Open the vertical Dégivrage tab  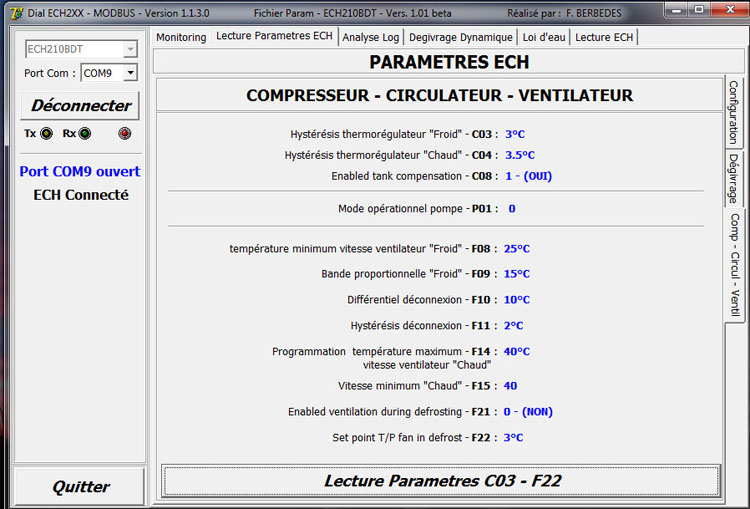coord(733,178)
